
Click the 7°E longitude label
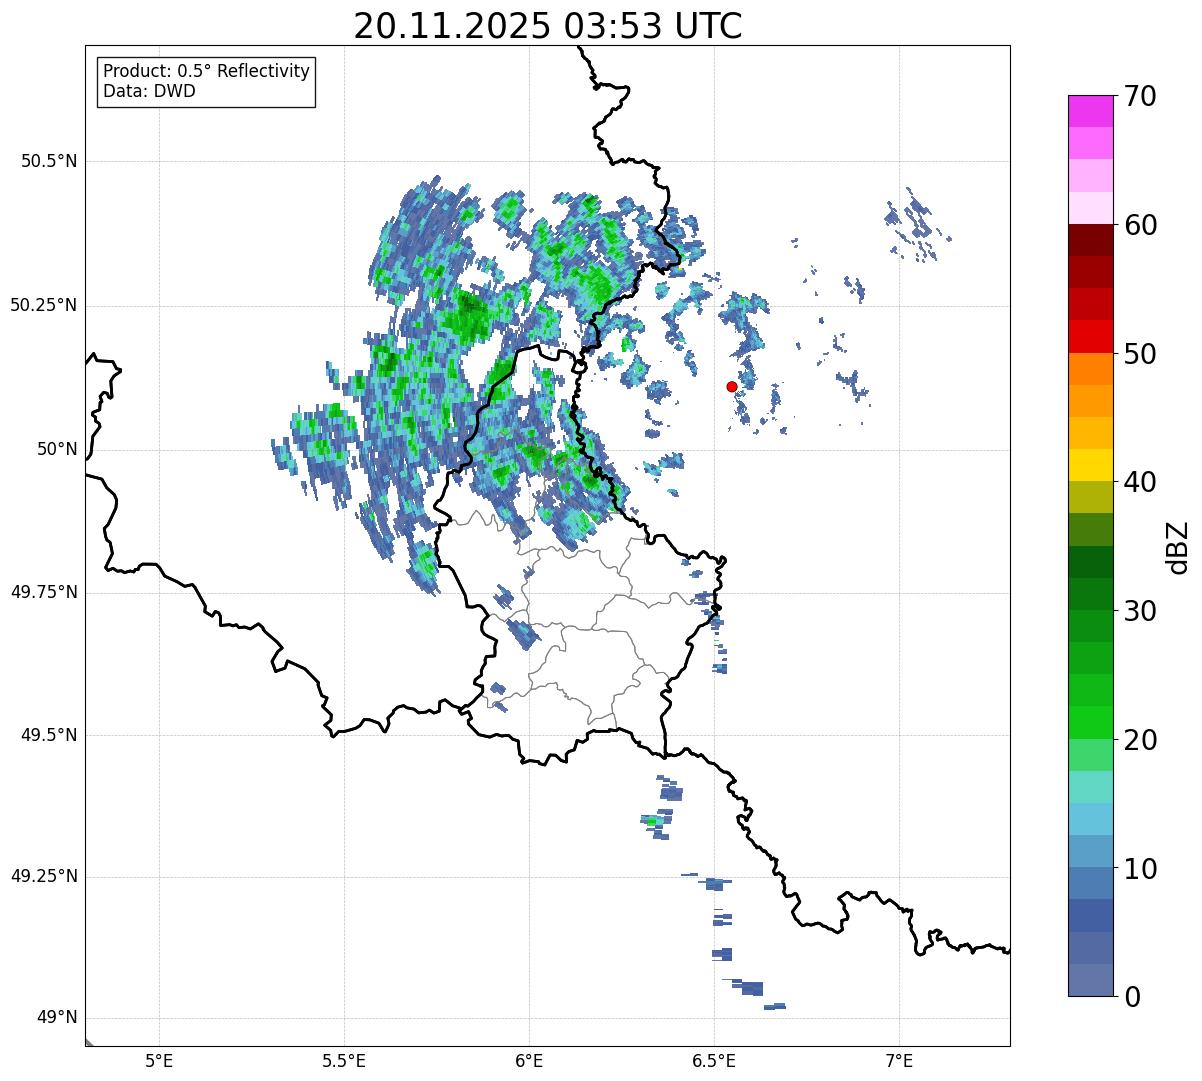[x=899, y=1060]
